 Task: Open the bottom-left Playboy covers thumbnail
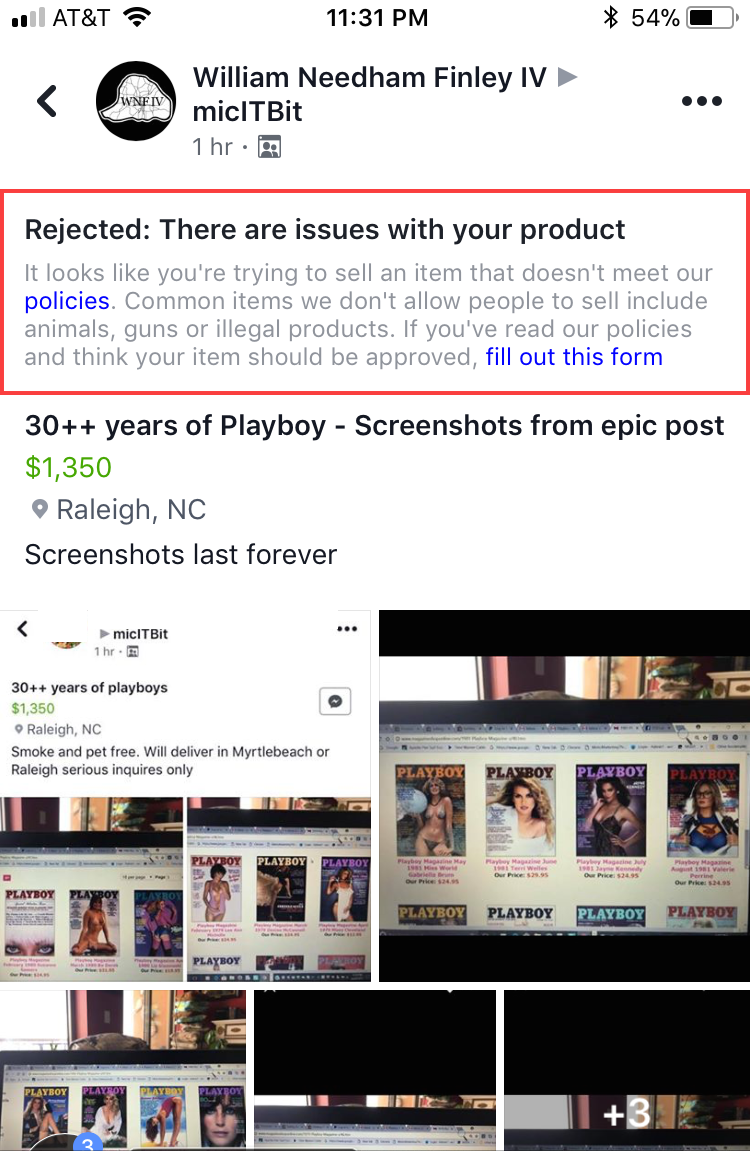(123, 1070)
